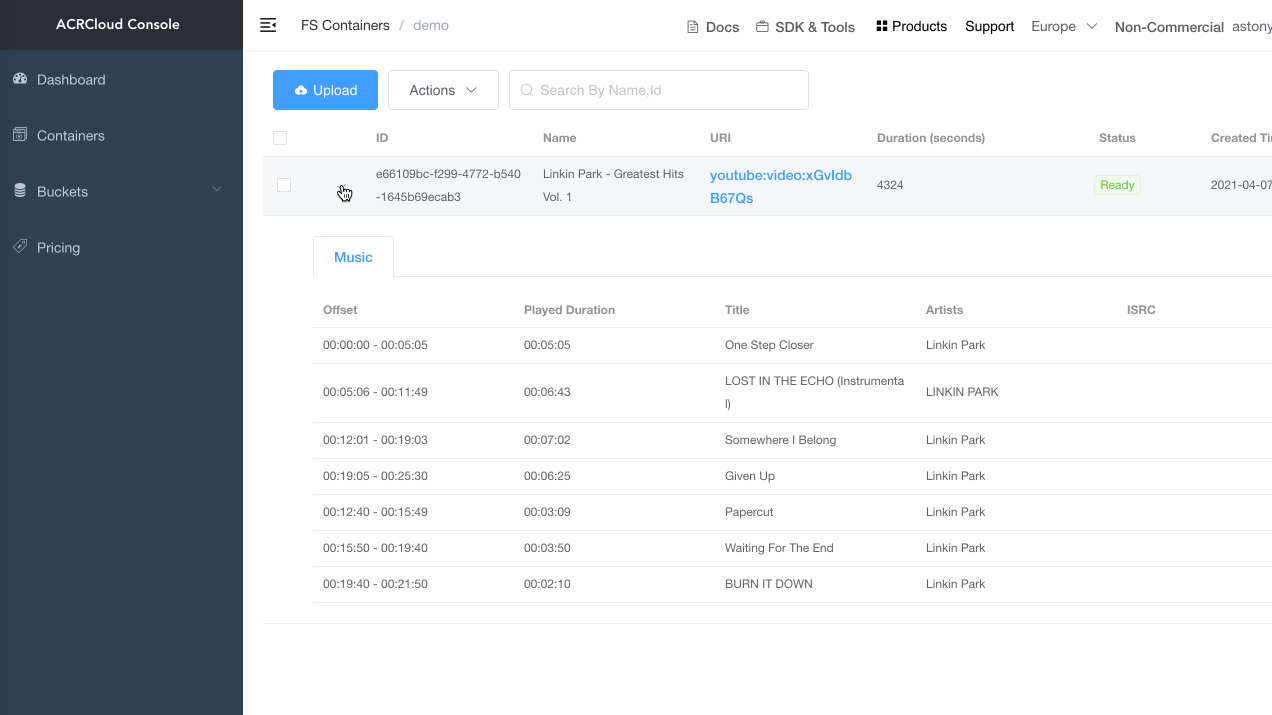Screen dimensions: 1272x715
Task: Click the ISRC column header
Action: point(1141,310)
